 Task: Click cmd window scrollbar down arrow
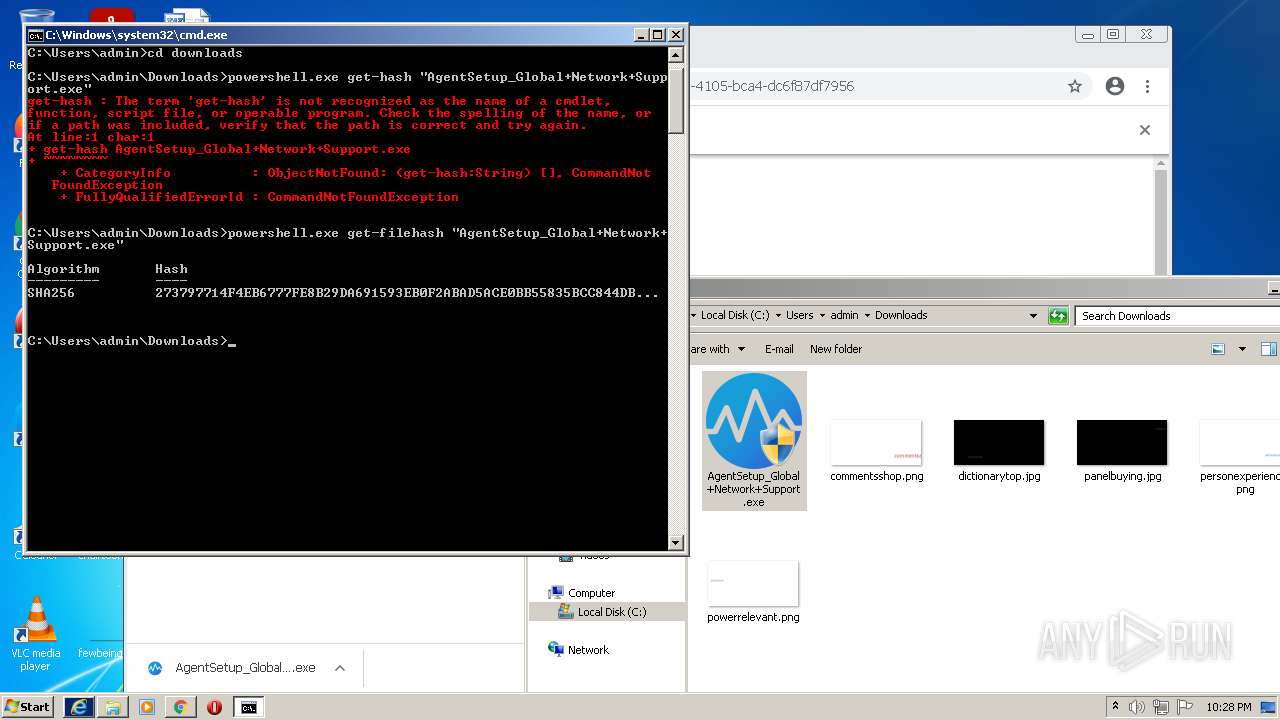[676, 543]
